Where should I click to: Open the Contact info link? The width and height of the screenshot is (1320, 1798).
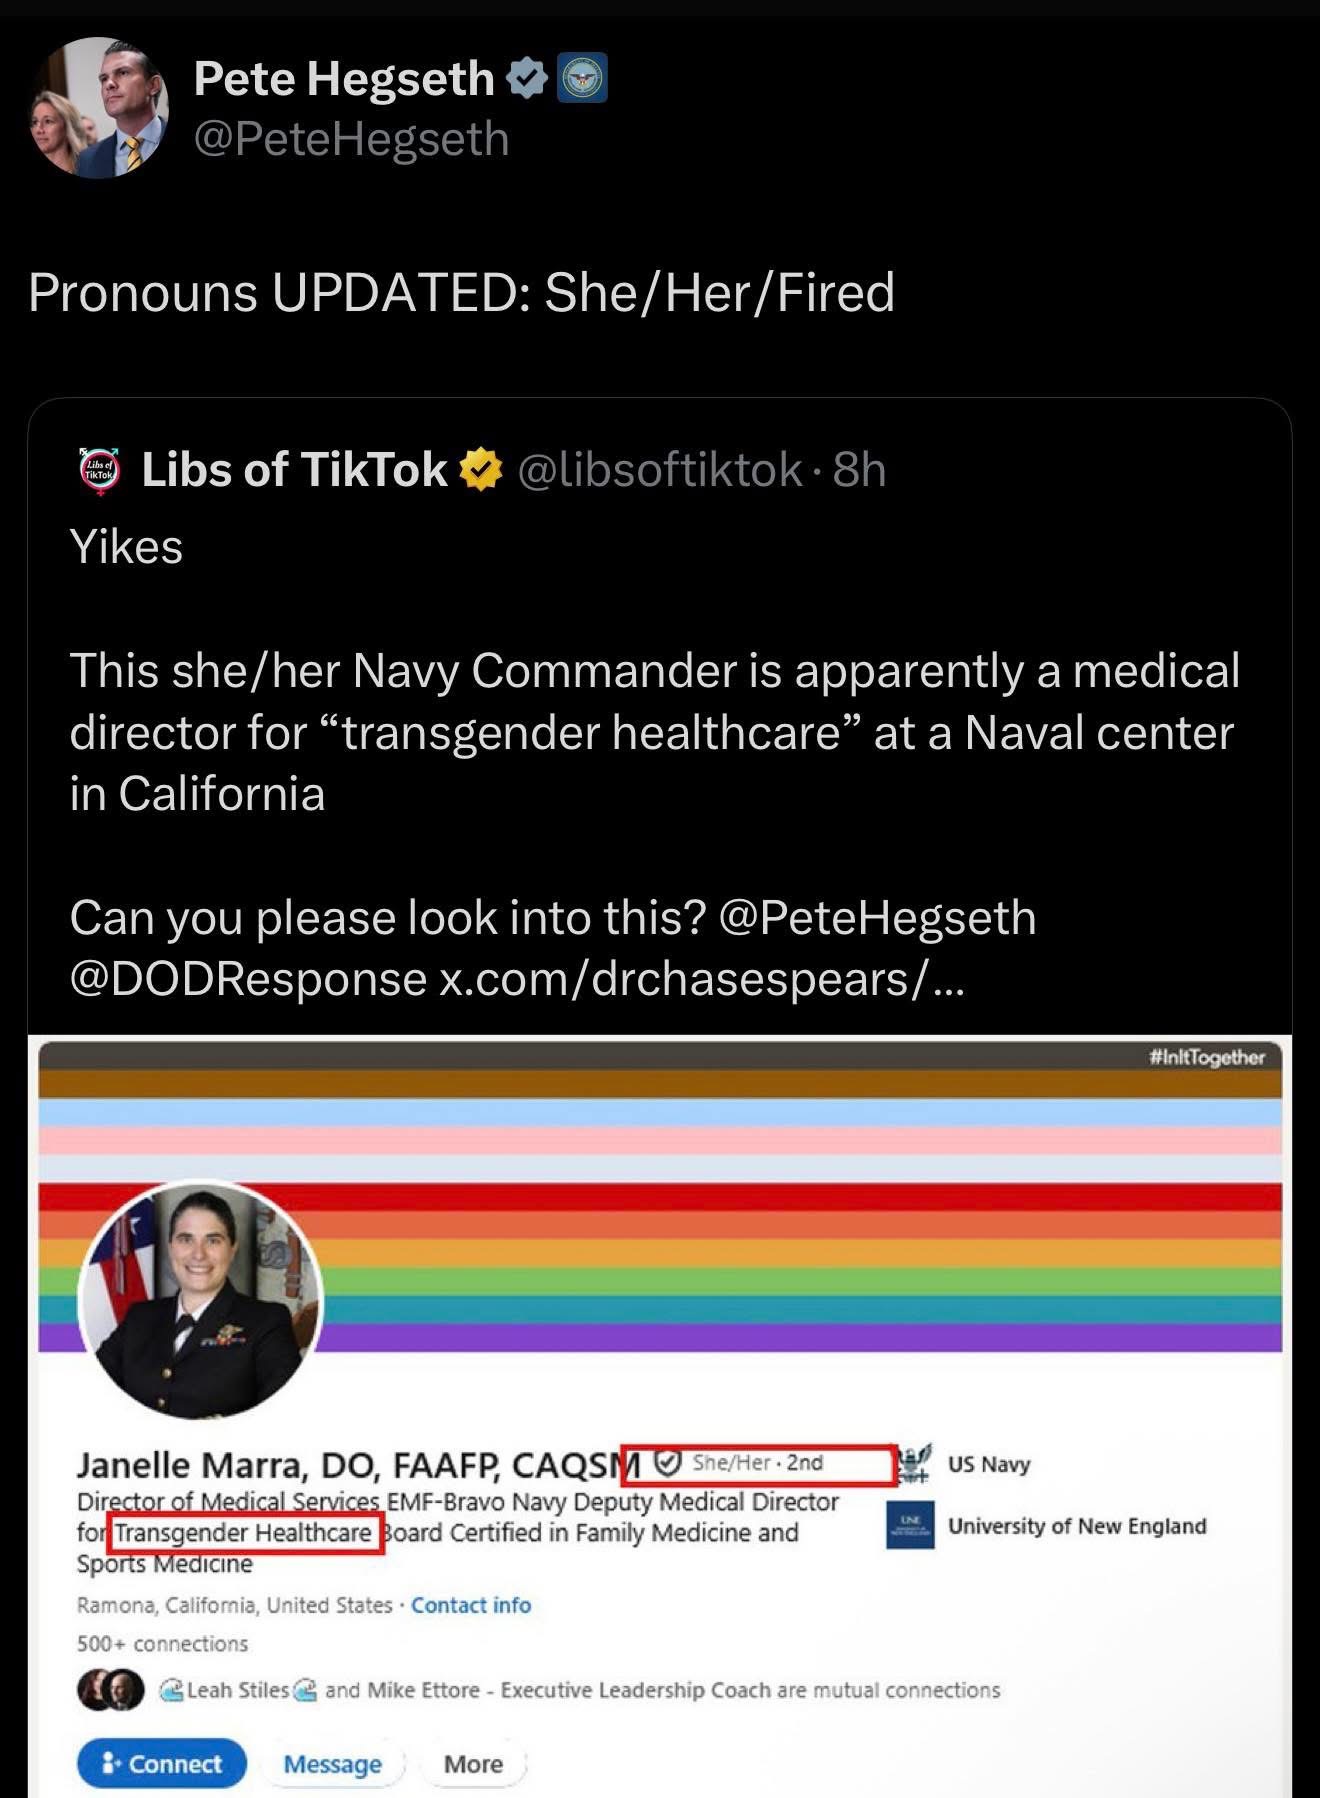tap(471, 1605)
